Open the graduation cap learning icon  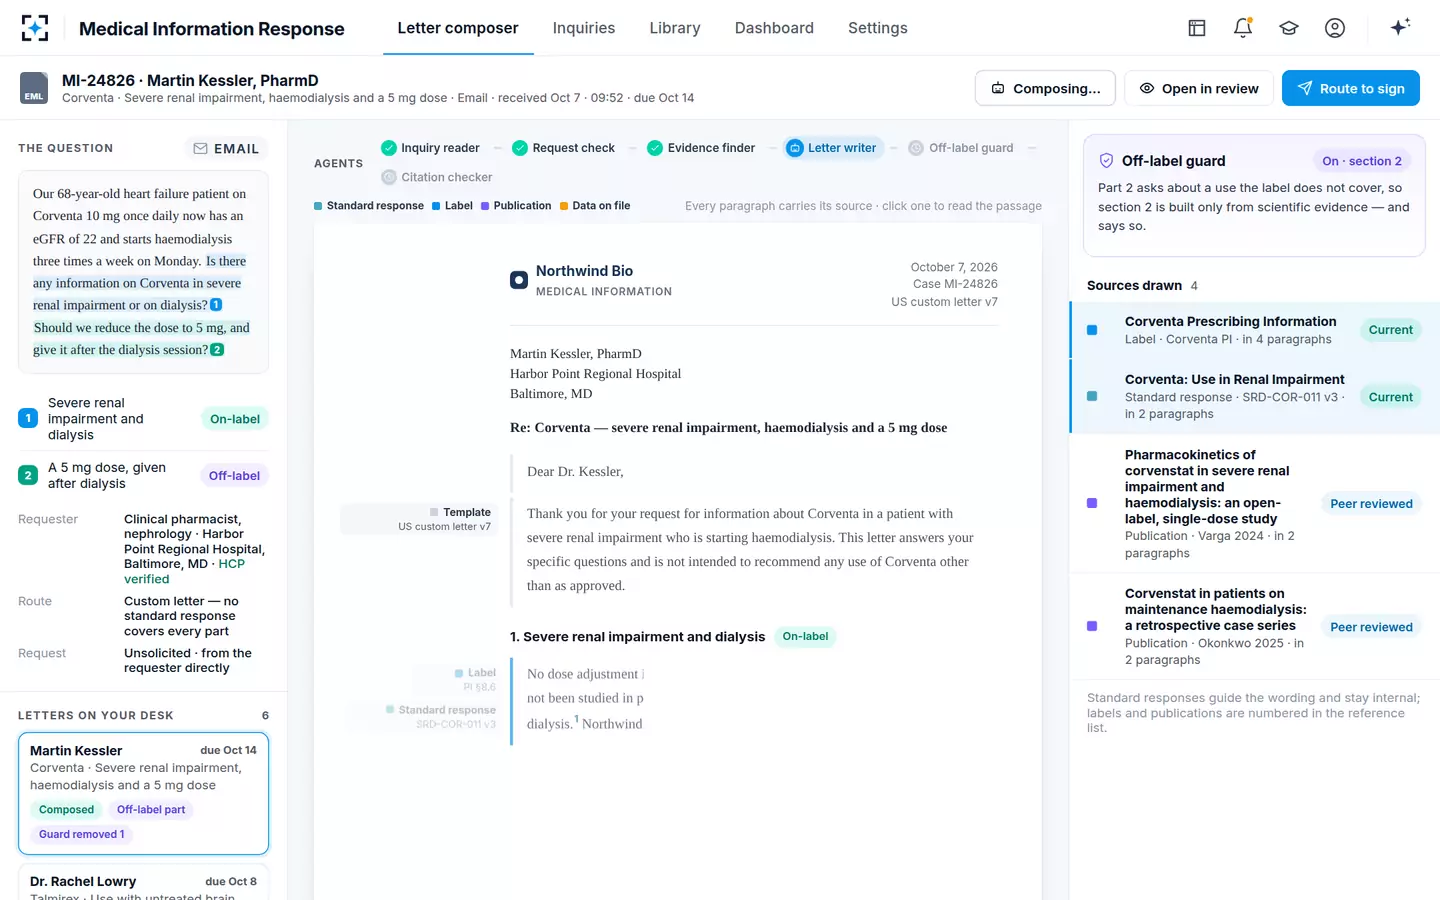1289,28
